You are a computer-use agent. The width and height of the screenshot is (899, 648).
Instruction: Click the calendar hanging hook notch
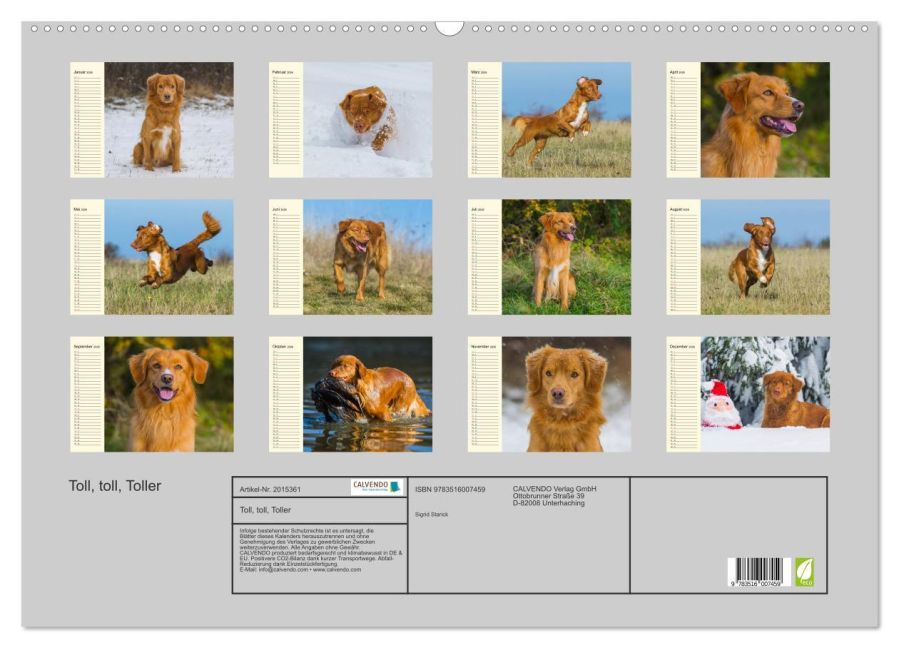(449, 28)
